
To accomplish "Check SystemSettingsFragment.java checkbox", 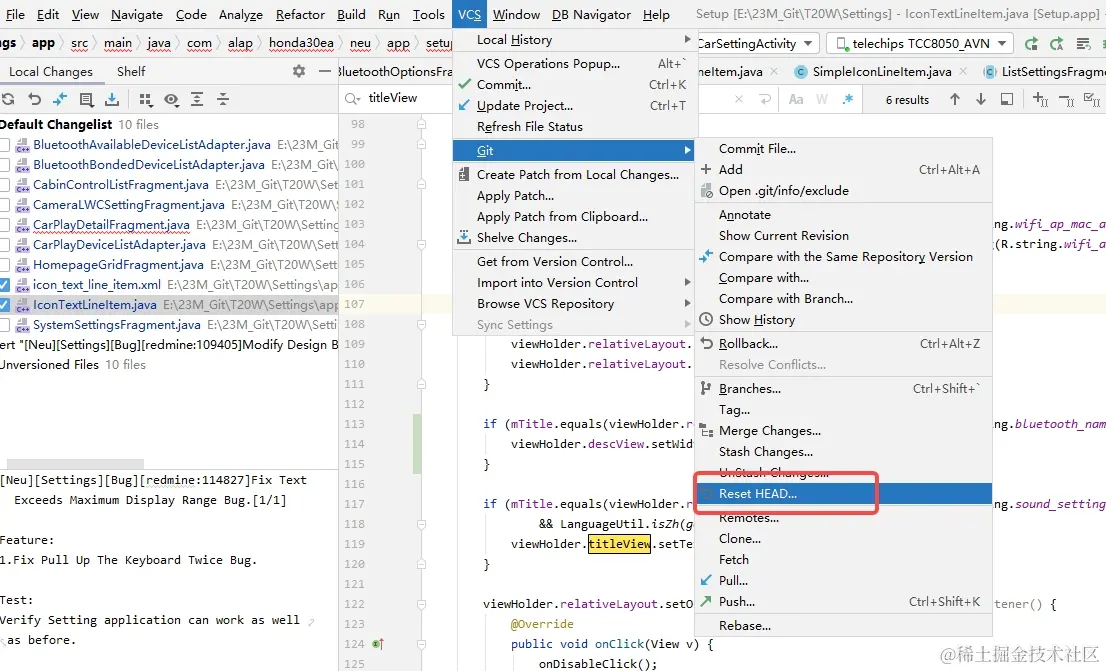I will [x=4, y=325].
